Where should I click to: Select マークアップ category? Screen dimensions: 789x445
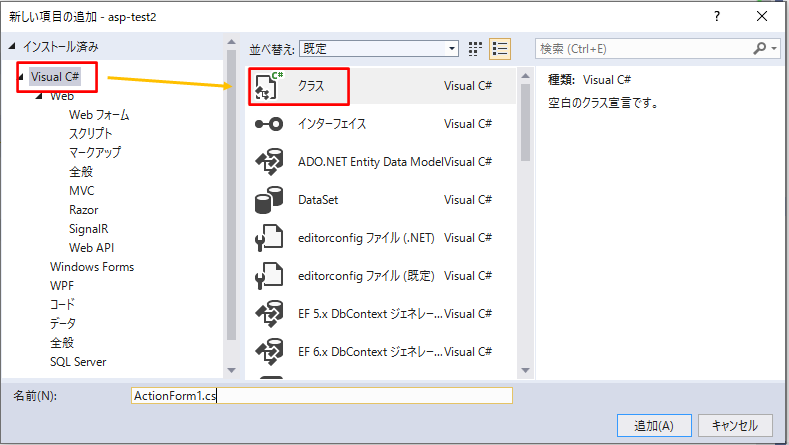pyautogui.click(x=95, y=153)
